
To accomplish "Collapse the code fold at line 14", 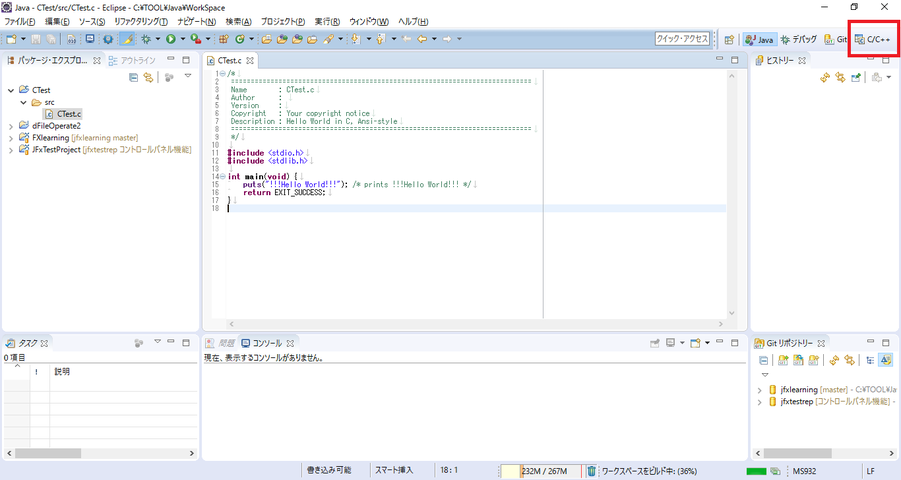I will (x=223, y=176).
